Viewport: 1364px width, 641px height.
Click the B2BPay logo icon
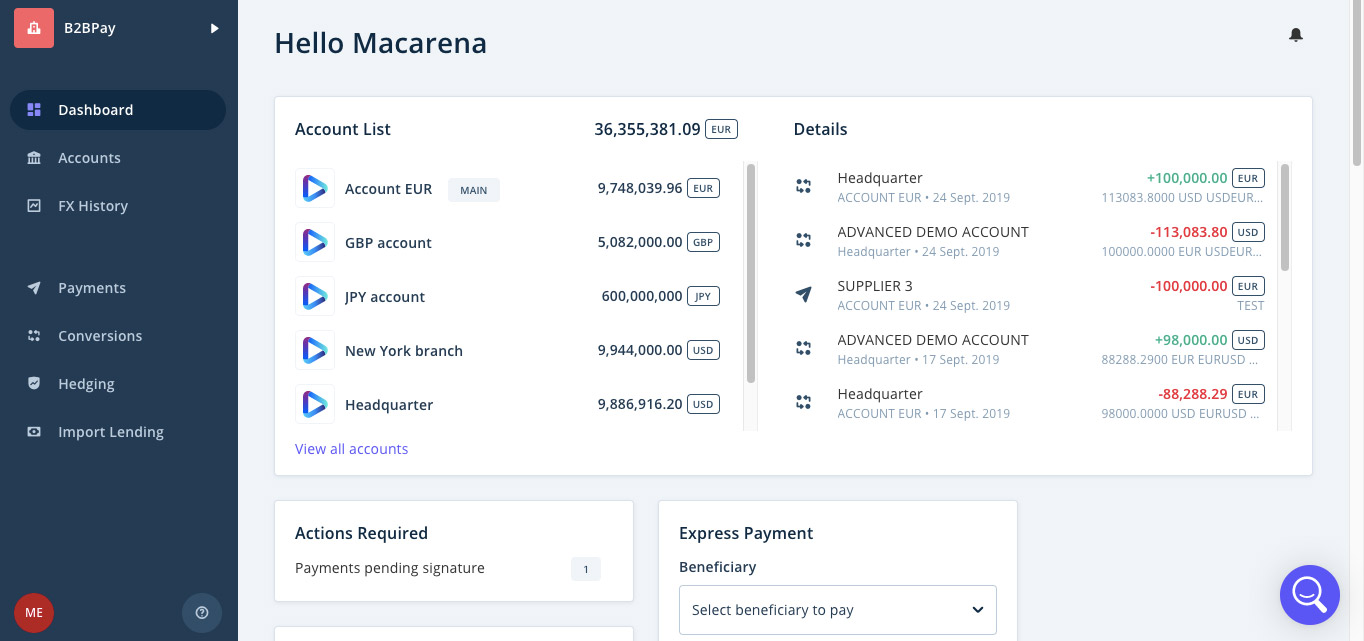[x=34, y=28]
